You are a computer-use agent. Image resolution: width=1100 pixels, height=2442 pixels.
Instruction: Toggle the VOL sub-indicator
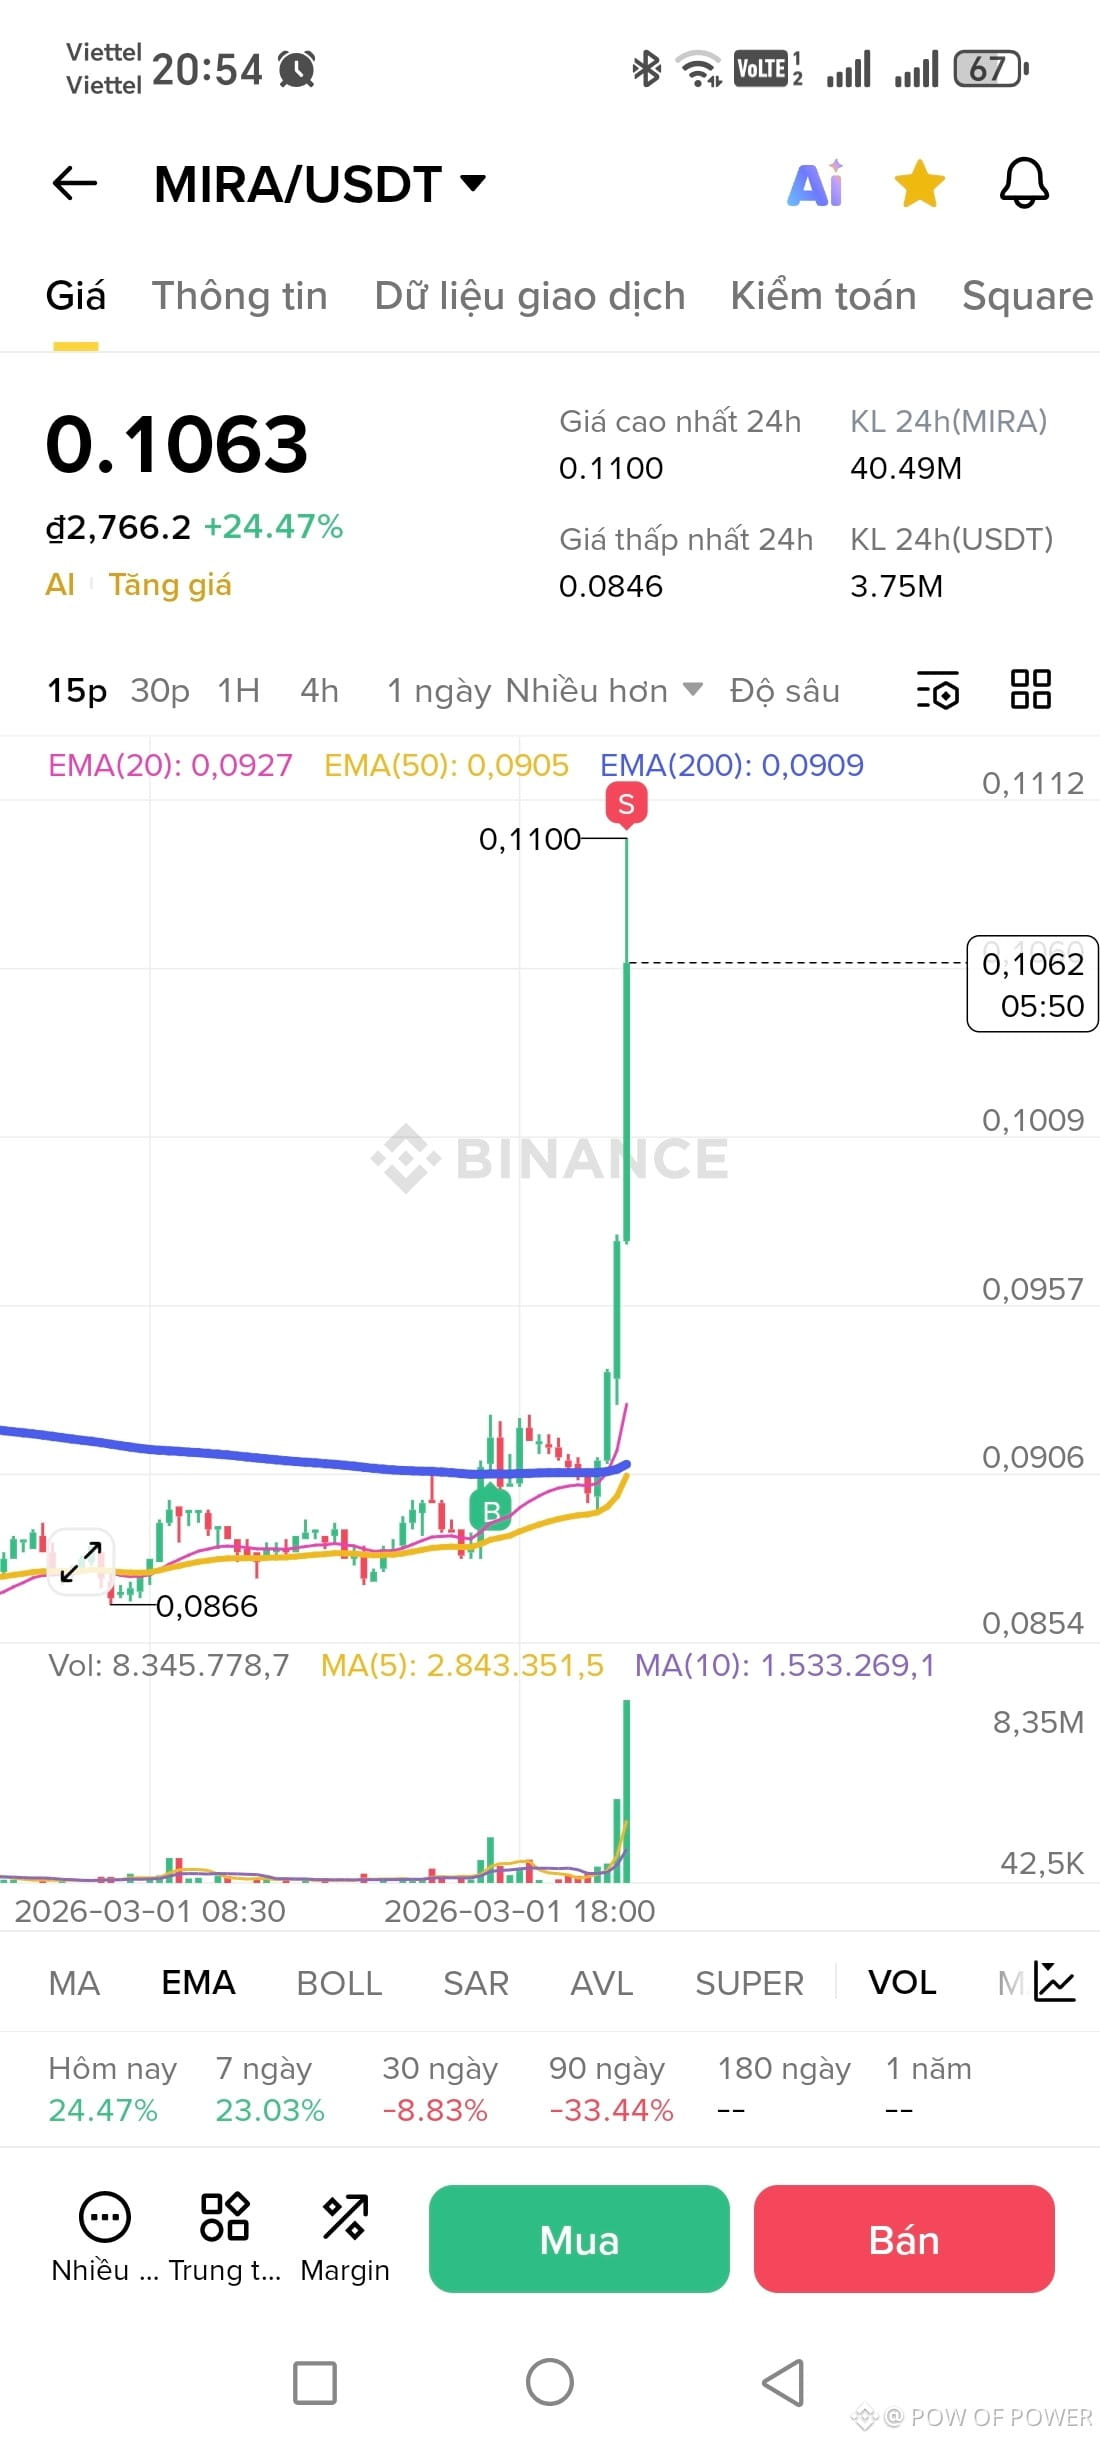(x=902, y=1982)
